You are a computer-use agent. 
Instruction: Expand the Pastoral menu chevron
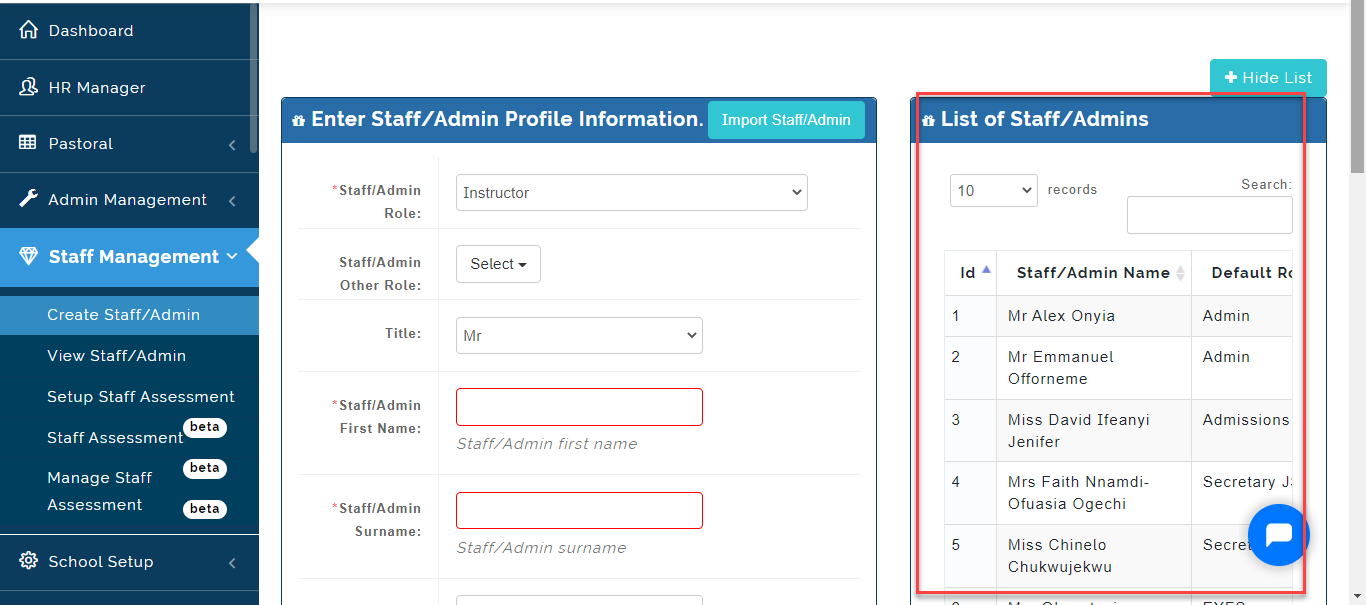[232, 145]
